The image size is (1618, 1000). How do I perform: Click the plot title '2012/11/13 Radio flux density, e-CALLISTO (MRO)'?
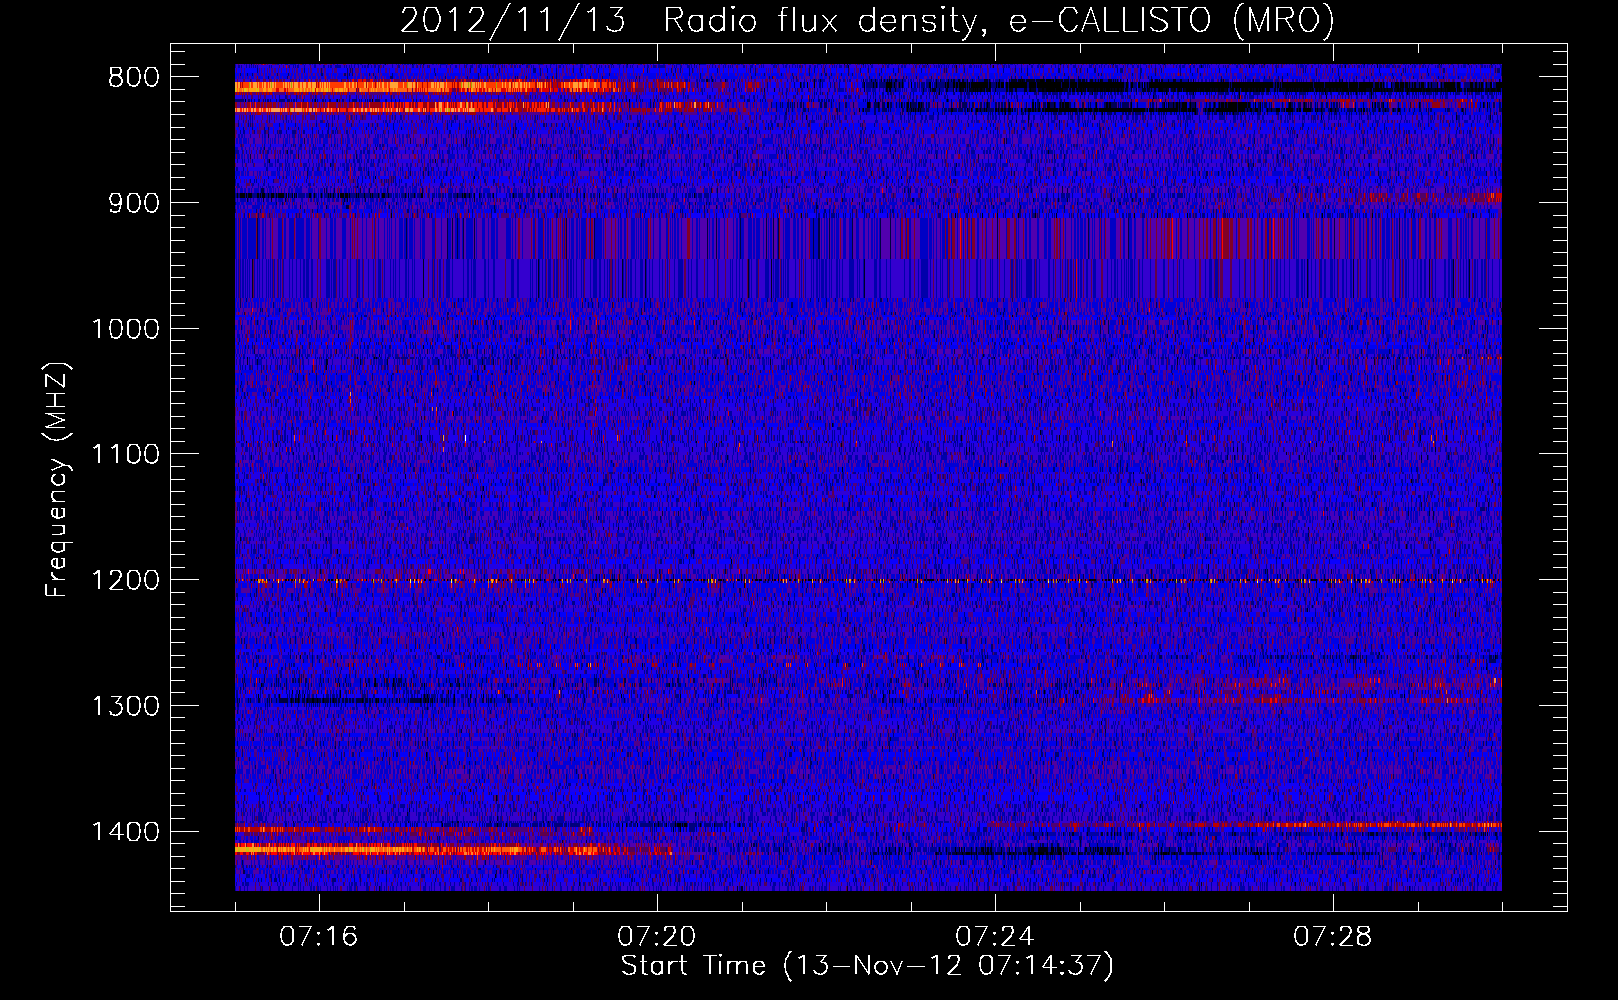(x=867, y=20)
